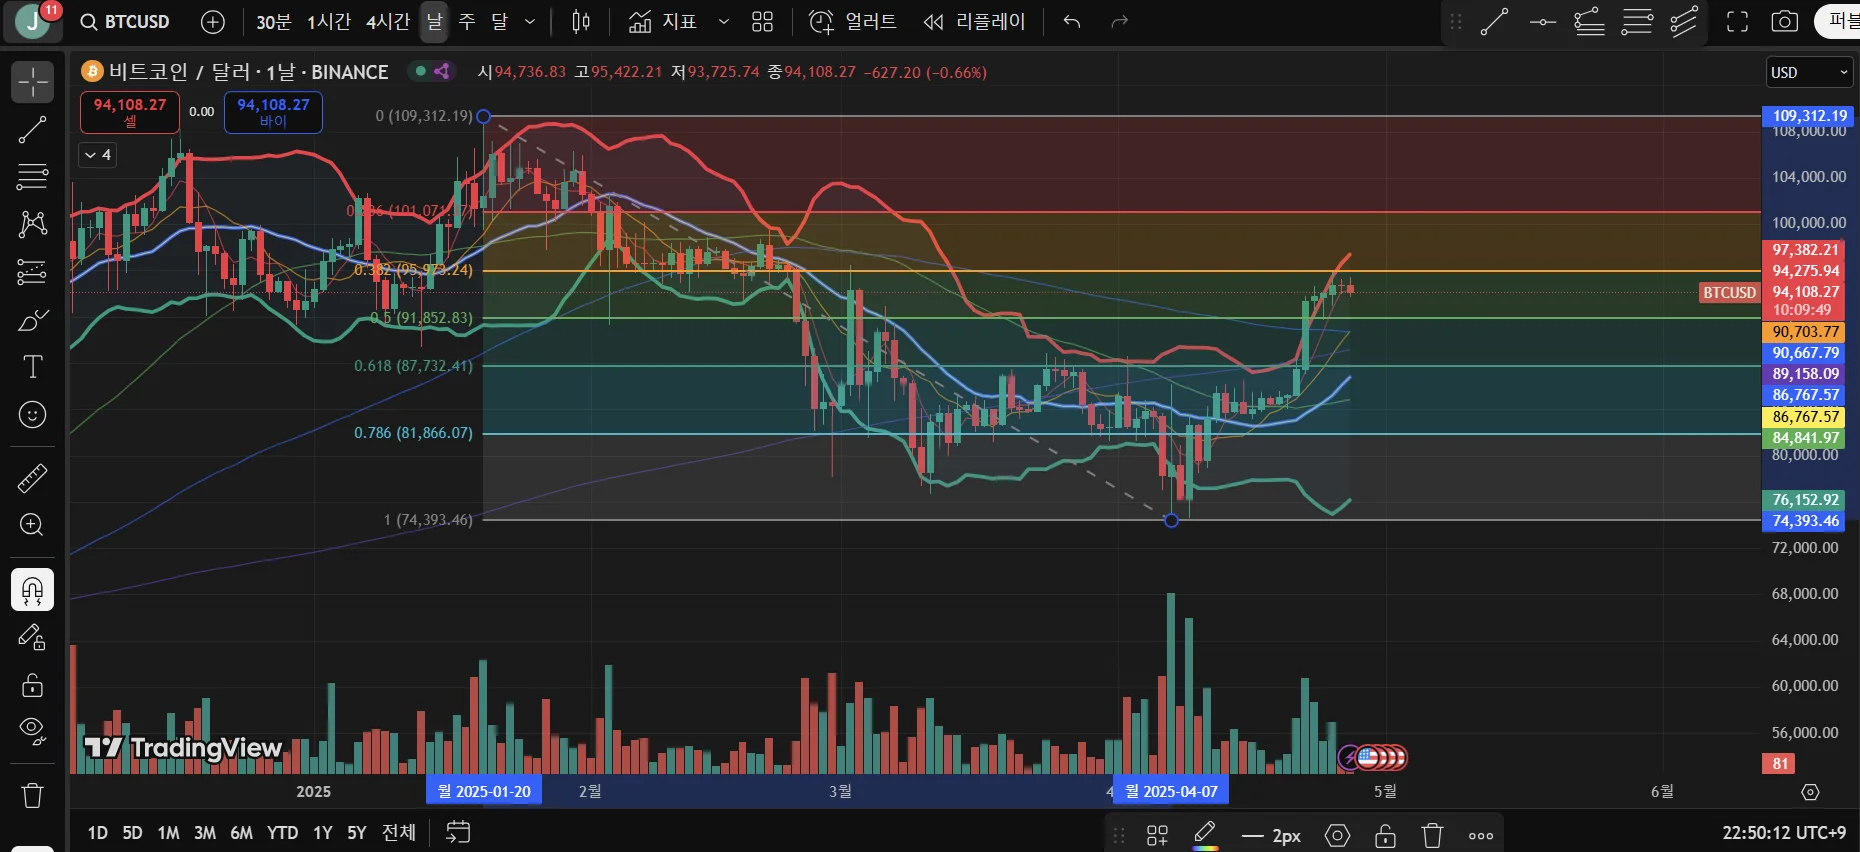This screenshot has width=1860, height=852.
Task: Pick the trend-based Fib extension favorite tool
Action: click(1589, 22)
